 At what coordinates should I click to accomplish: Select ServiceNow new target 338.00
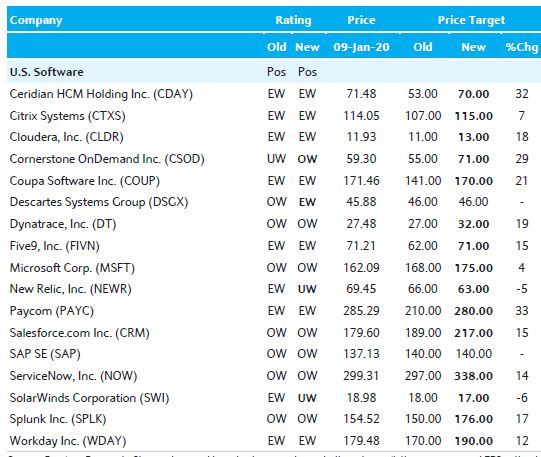click(474, 376)
